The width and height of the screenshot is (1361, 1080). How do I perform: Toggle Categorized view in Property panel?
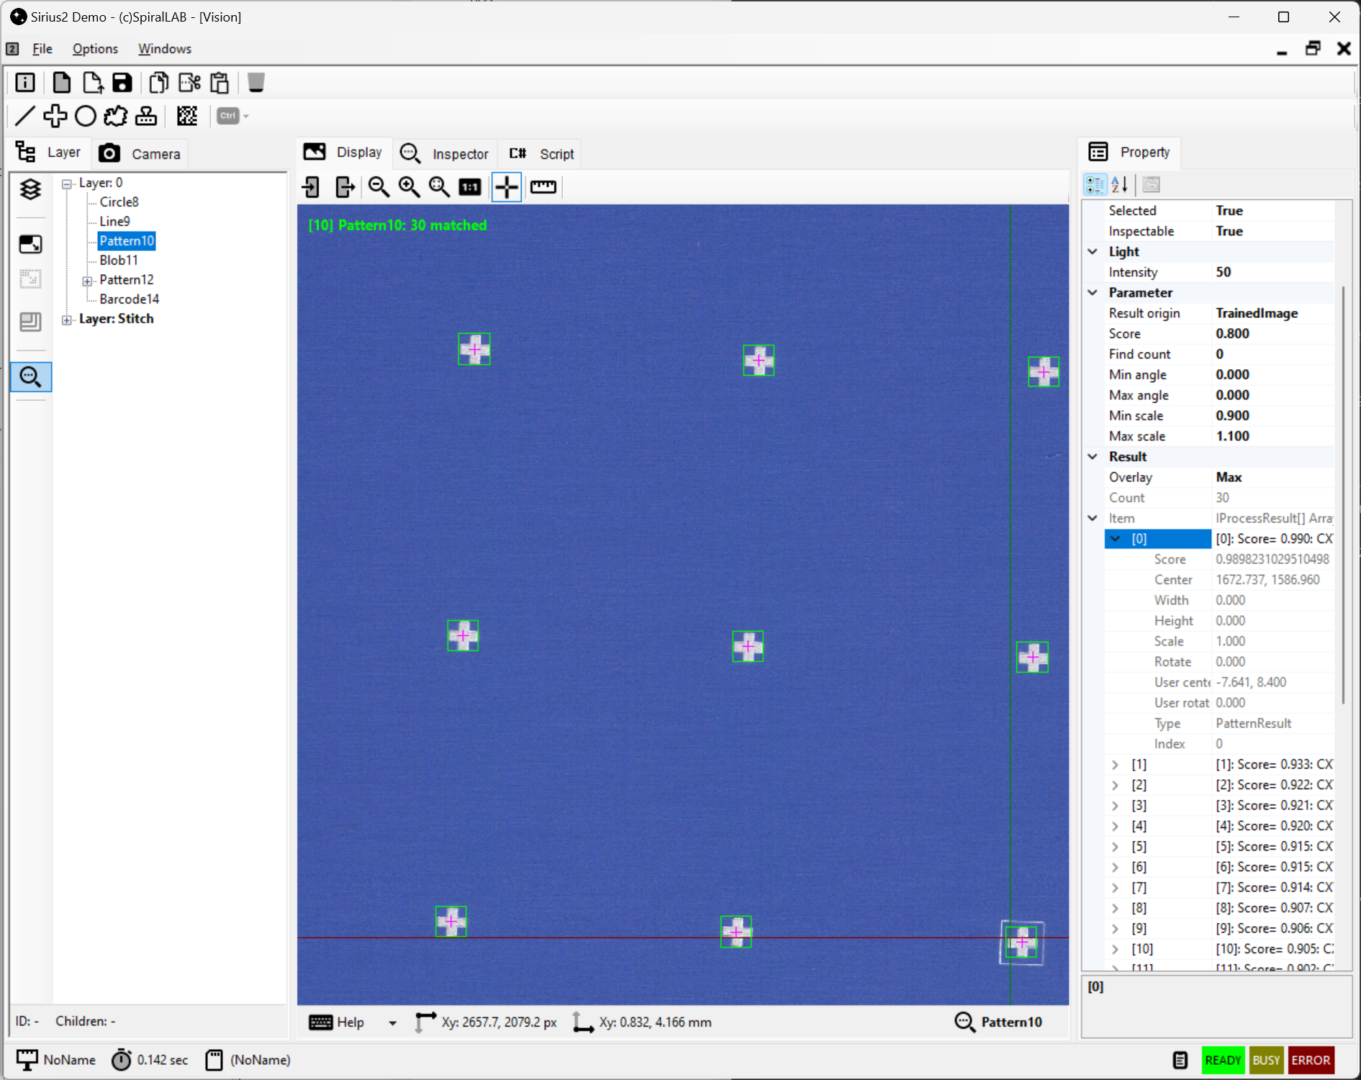tap(1095, 185)
